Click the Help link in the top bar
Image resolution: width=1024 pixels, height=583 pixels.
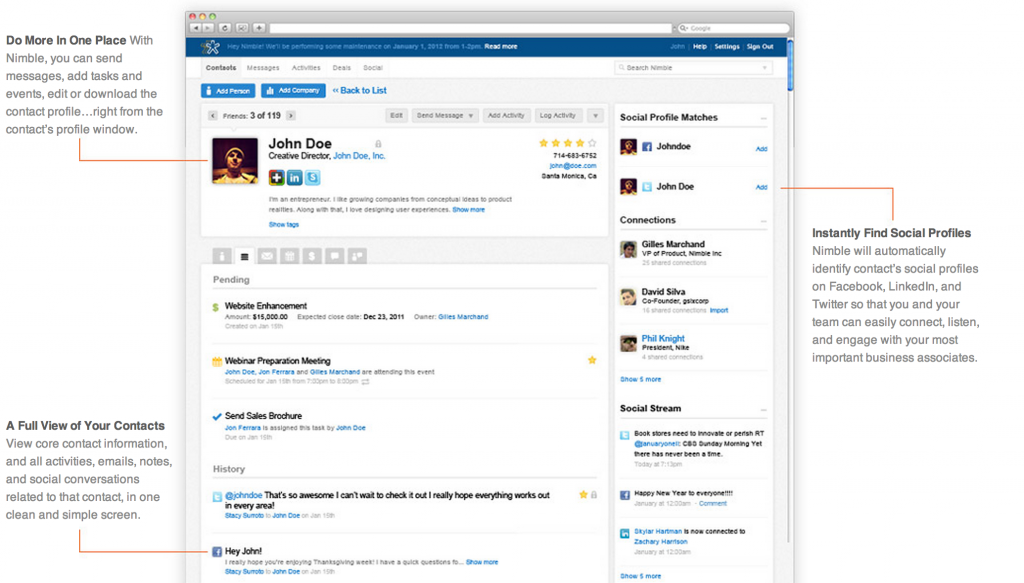(x=699, y=47)
